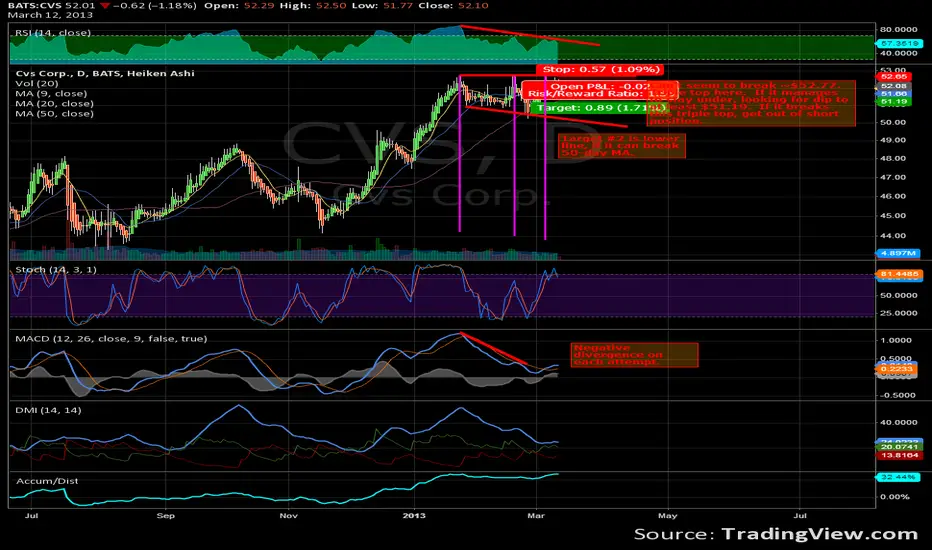Click the 46.00 price axis label

pos(894,196)
